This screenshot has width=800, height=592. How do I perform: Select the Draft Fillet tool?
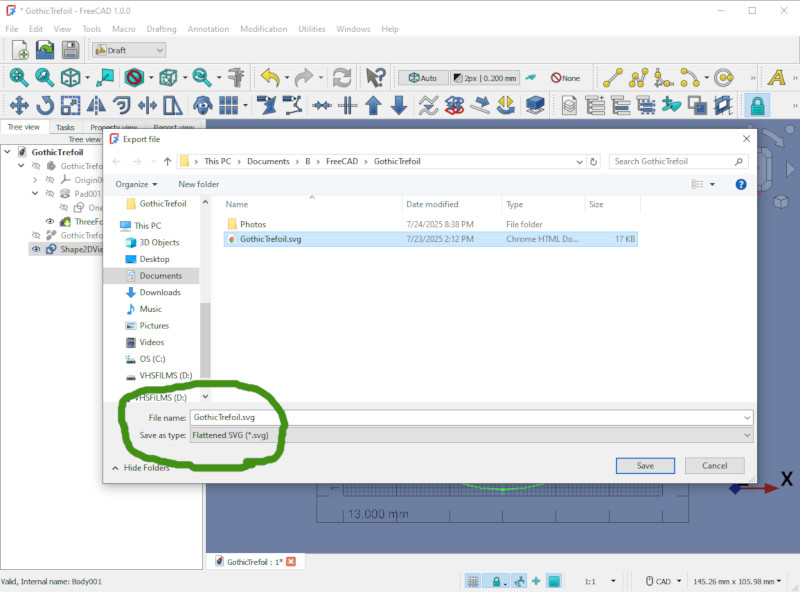664,78
